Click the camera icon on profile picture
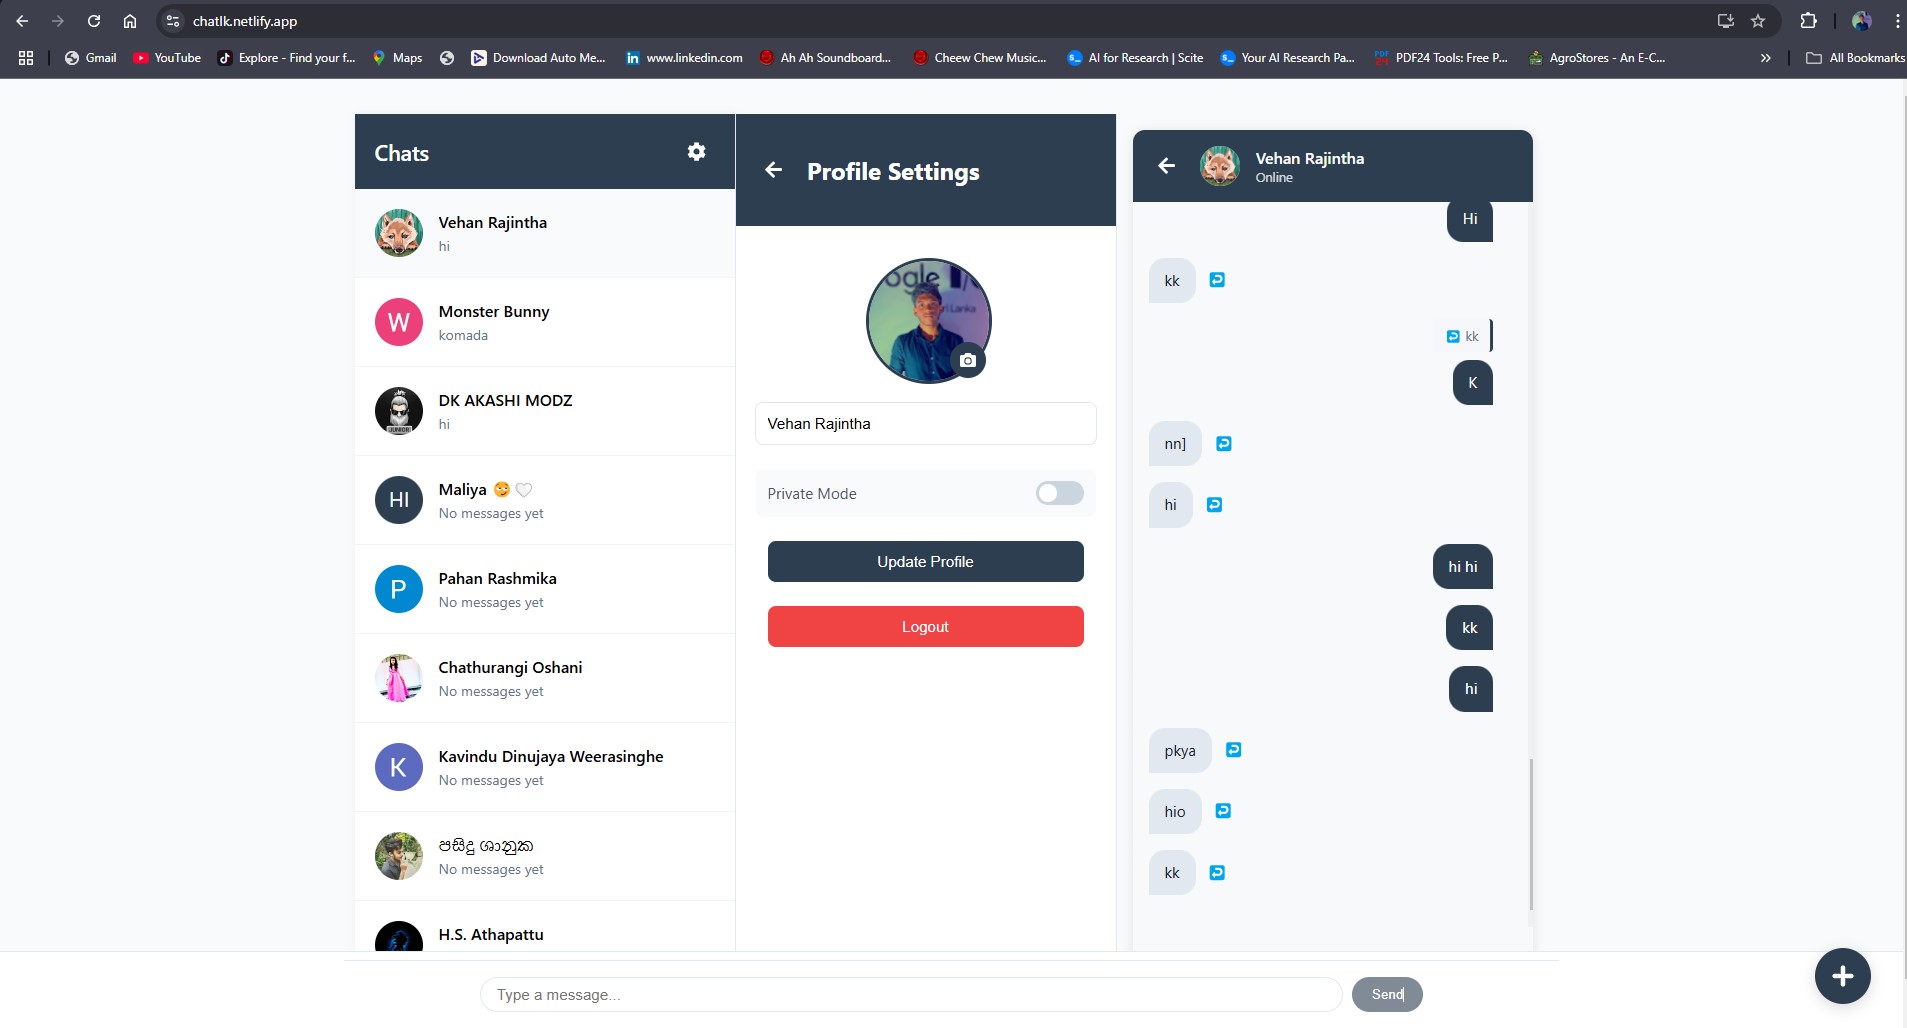 tap(966, 360)
